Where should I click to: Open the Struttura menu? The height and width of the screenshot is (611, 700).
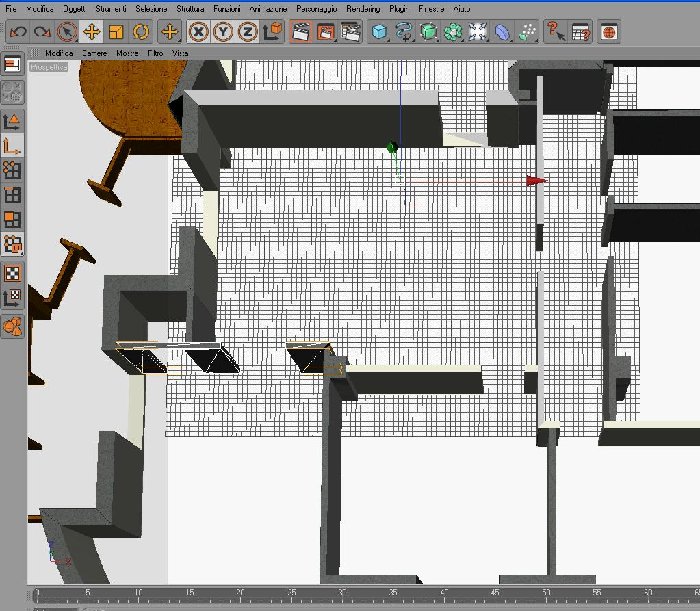[x=190, y=8]
